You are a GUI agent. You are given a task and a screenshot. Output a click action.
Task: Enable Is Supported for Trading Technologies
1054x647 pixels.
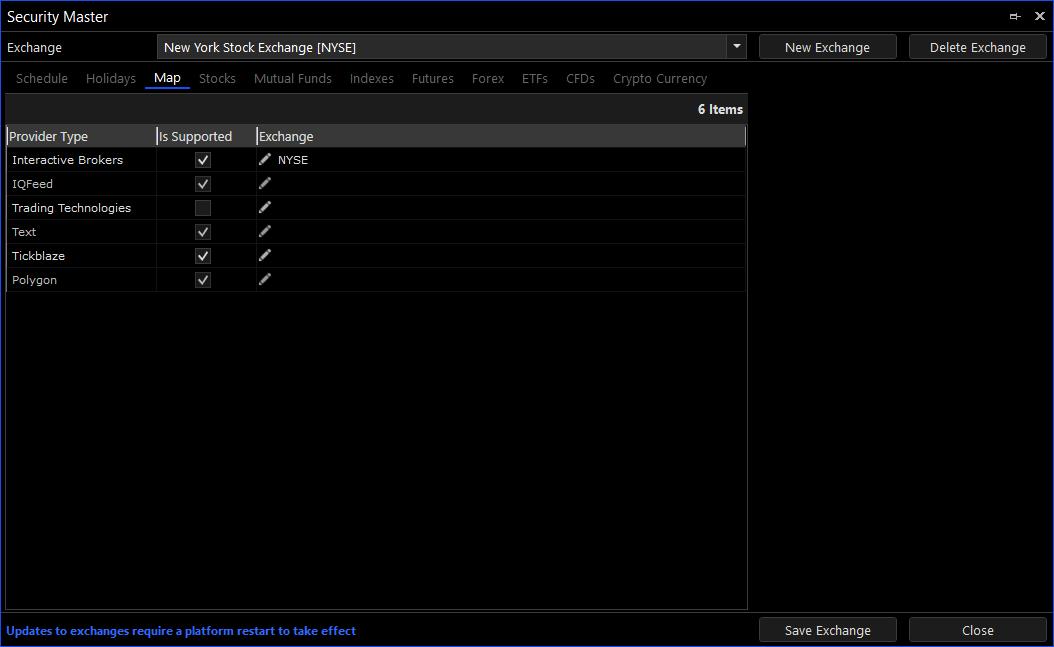[203, 208]
